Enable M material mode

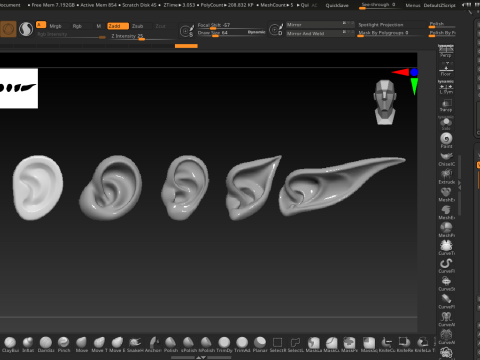(99, 26)
